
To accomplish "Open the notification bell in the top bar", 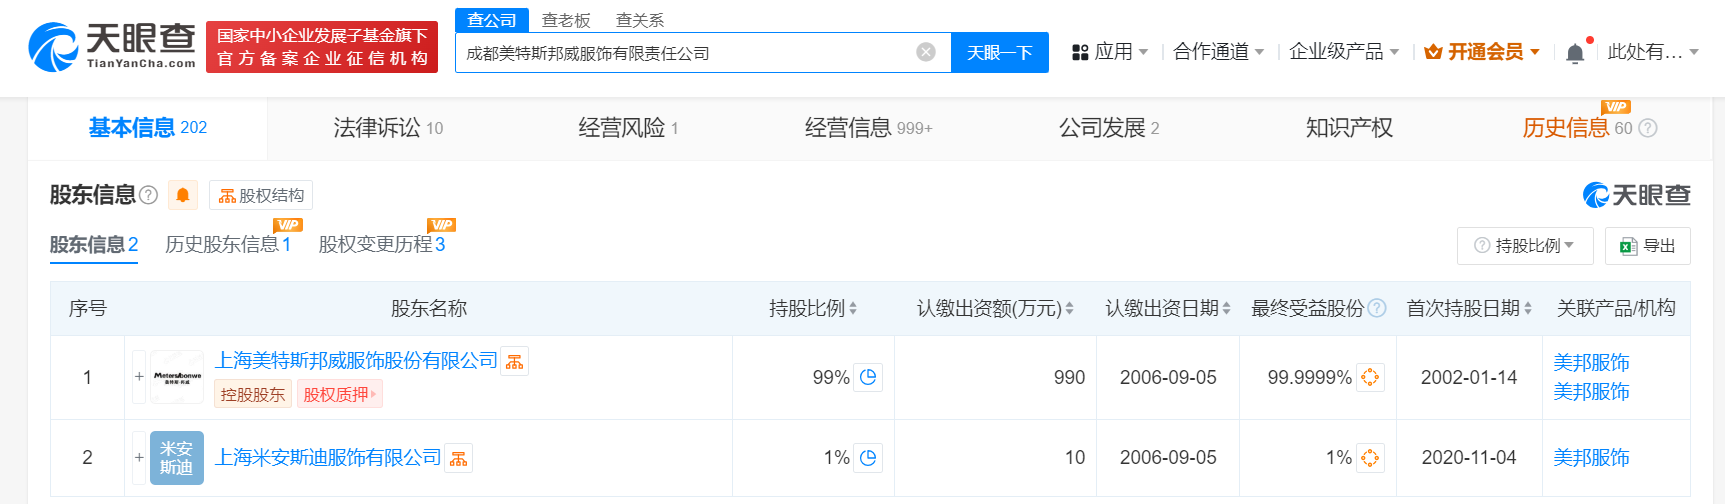I will (1575, 53).
